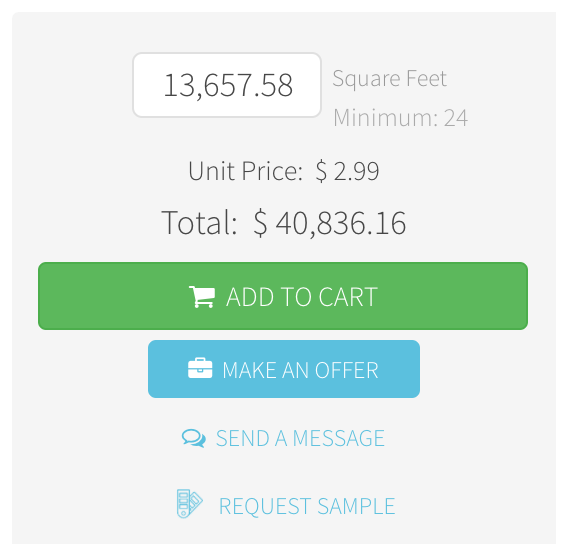Click the MAKE AN OFFER text
This screenshot has height=544, width=568.
click(x=300, y=370)
